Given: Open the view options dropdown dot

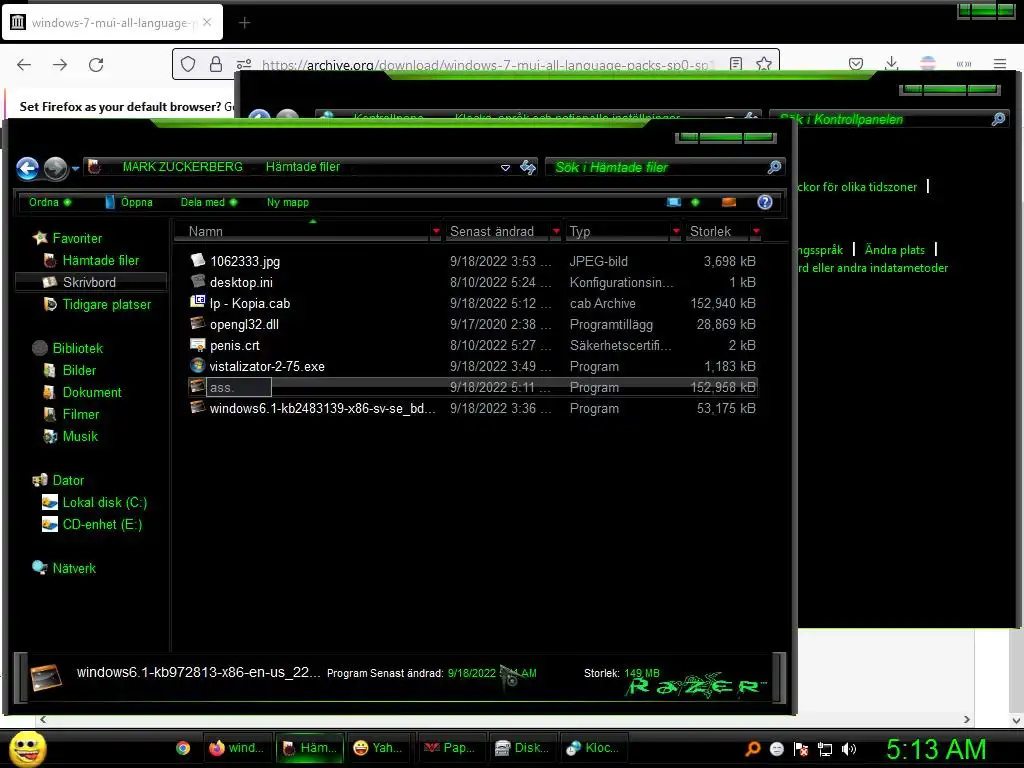Looking at the screenshot, I should point(695,202).
